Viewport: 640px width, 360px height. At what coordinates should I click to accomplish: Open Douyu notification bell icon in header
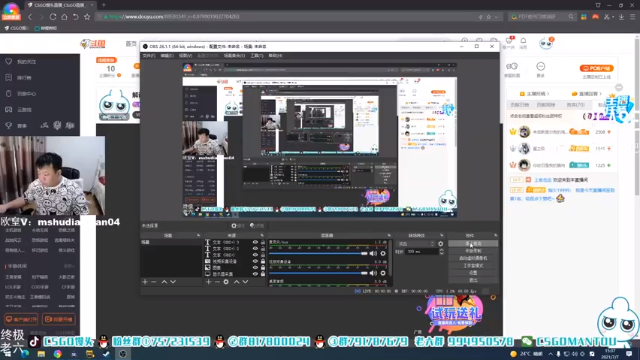(523, 41)
